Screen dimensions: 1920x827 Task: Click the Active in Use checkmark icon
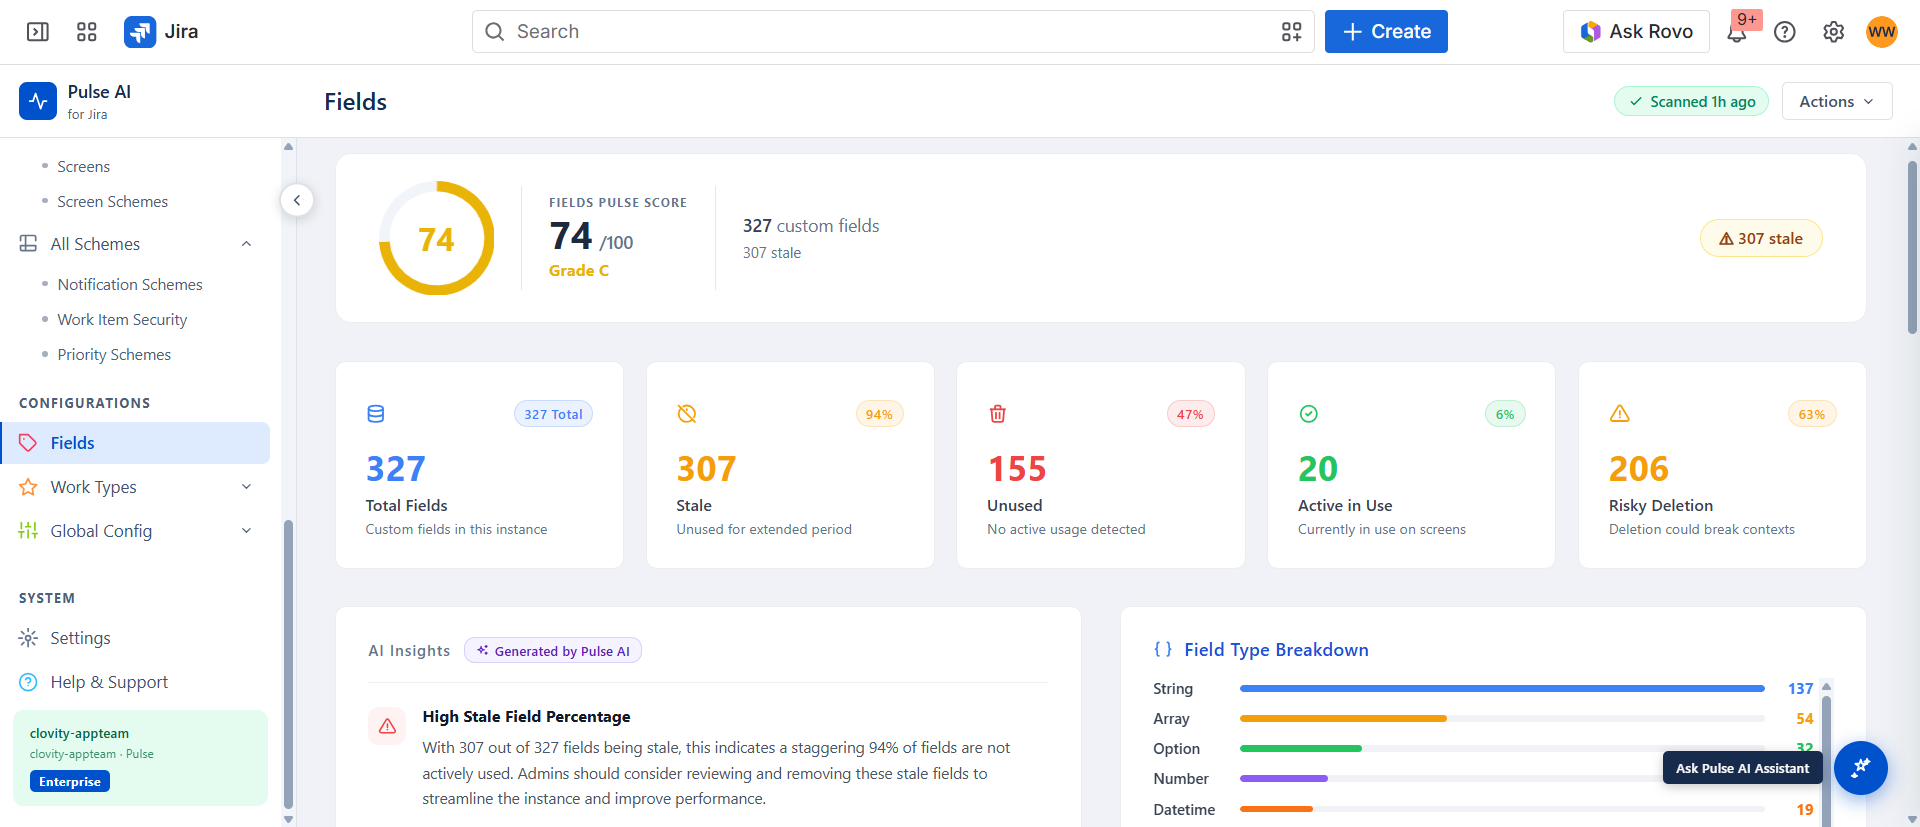click(x=1309, y=414)
